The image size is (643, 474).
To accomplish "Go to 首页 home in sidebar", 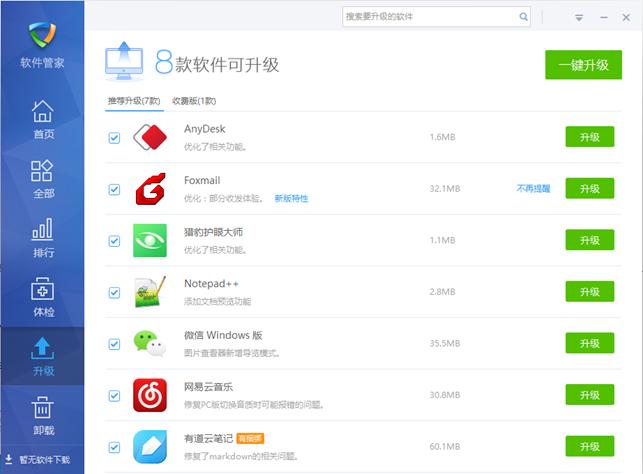I will click(x=43, y=119).
